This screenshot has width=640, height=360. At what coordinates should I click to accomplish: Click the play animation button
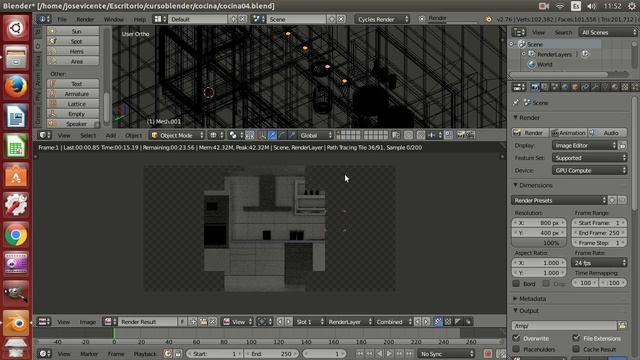390,353
